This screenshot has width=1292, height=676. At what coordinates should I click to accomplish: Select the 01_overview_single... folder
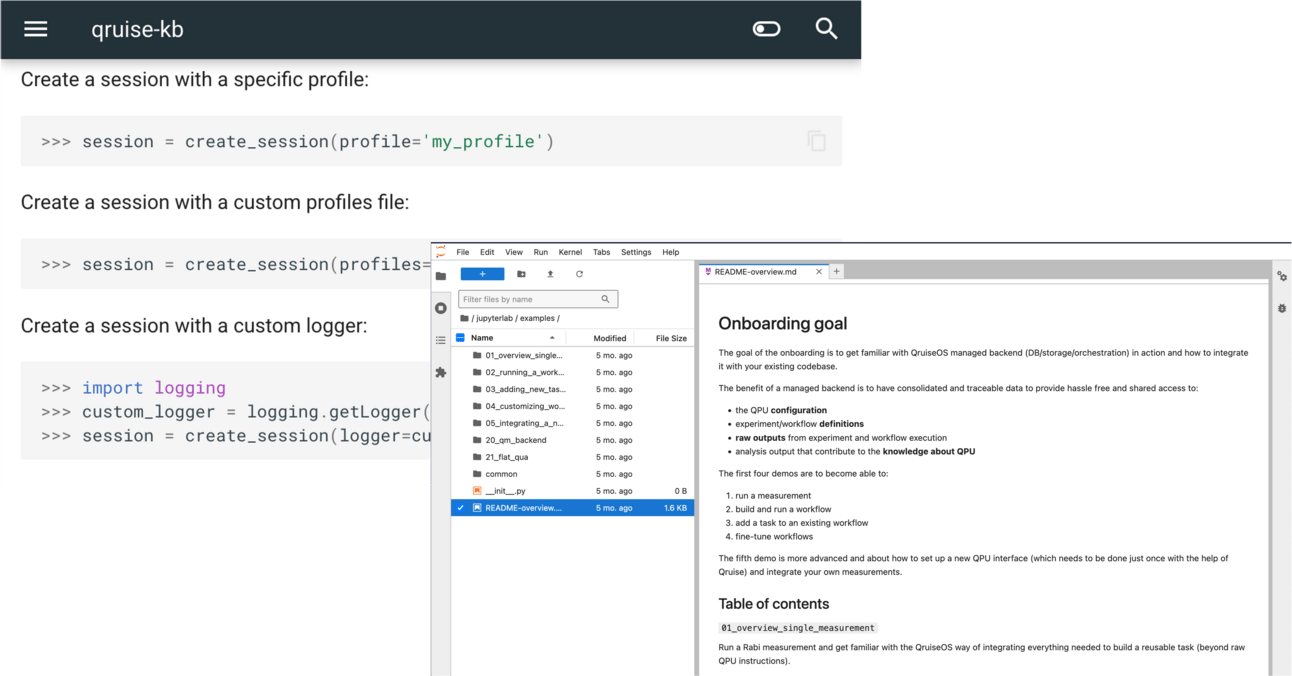click(573, 355)
